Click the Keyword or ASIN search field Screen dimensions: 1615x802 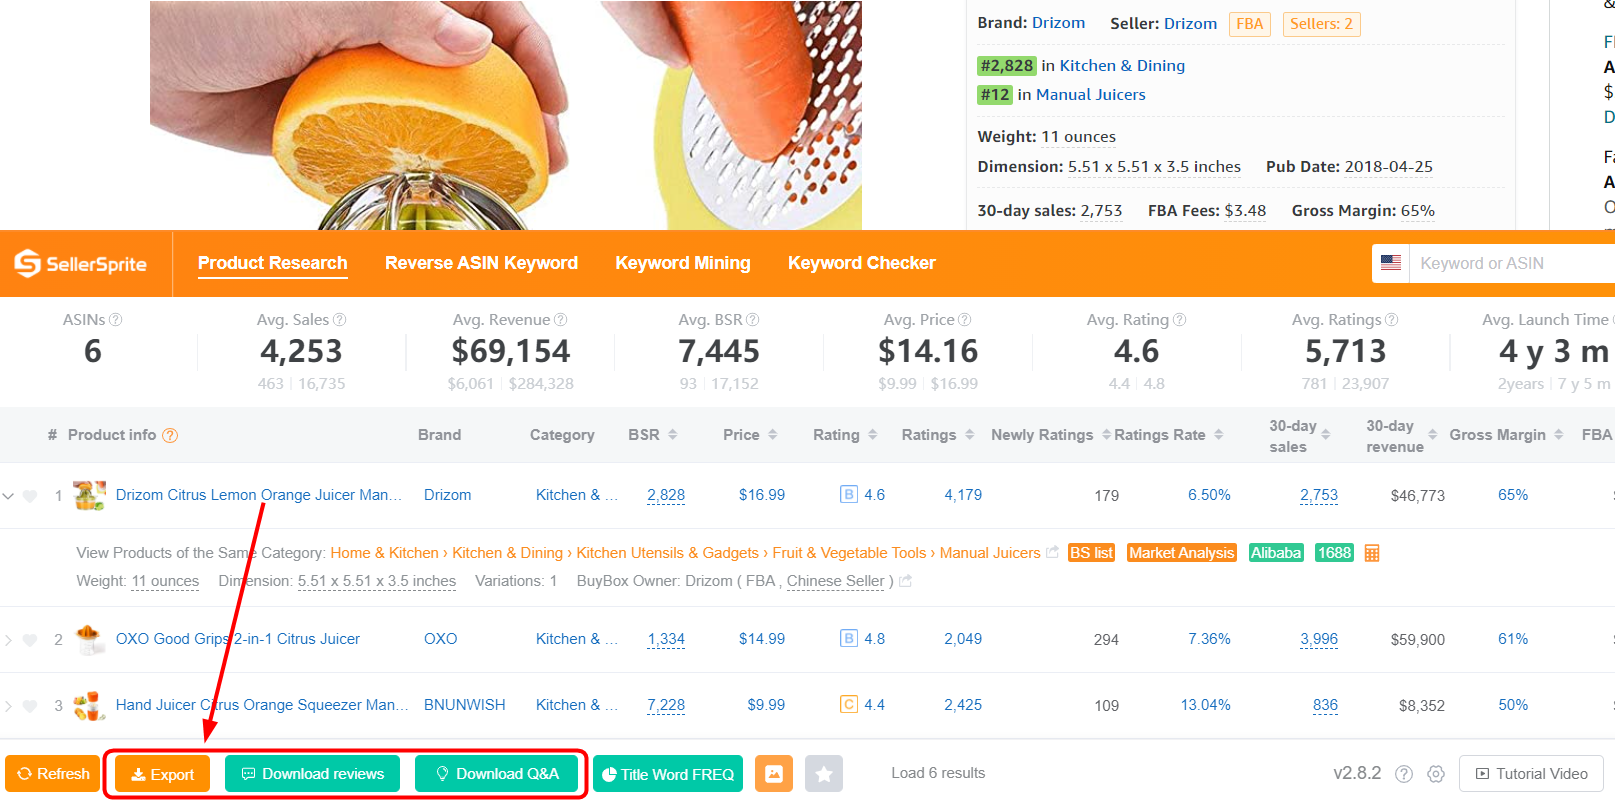pyautogui.click(x=1510, y=263)
